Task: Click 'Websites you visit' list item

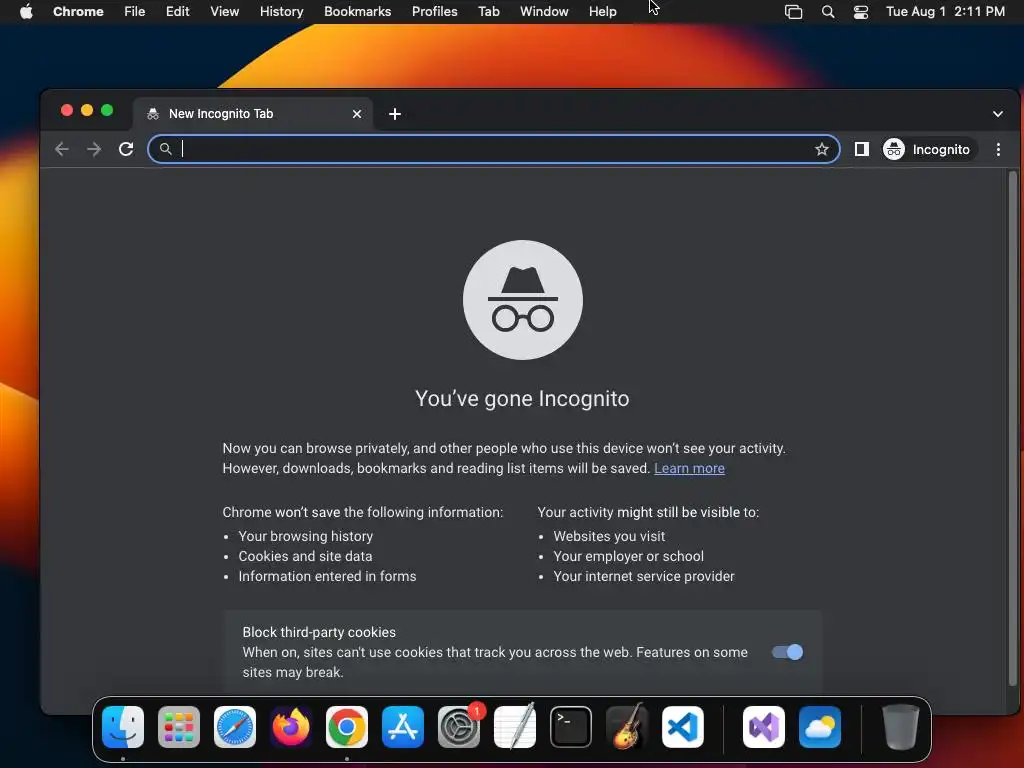Action: [x=609, y=536]
